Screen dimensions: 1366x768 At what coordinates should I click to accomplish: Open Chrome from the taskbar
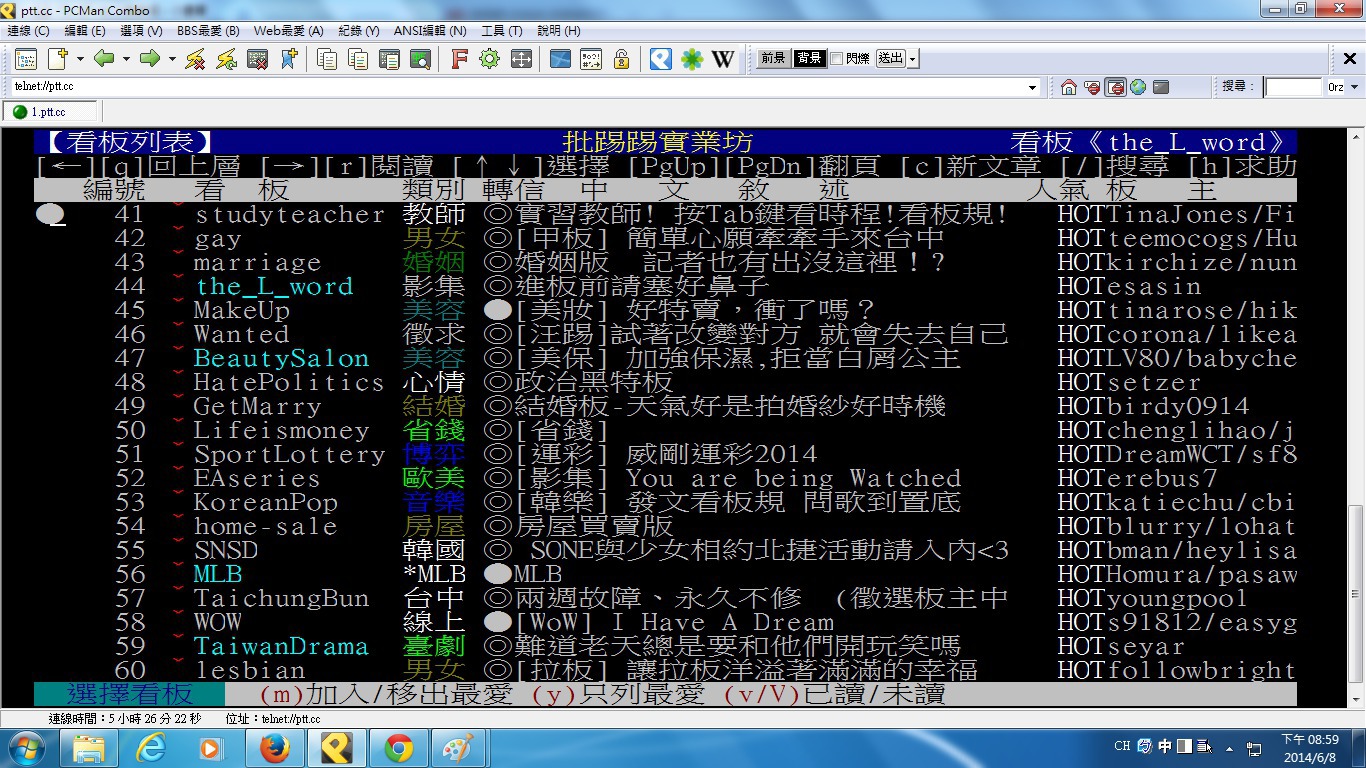pos(398,748)
